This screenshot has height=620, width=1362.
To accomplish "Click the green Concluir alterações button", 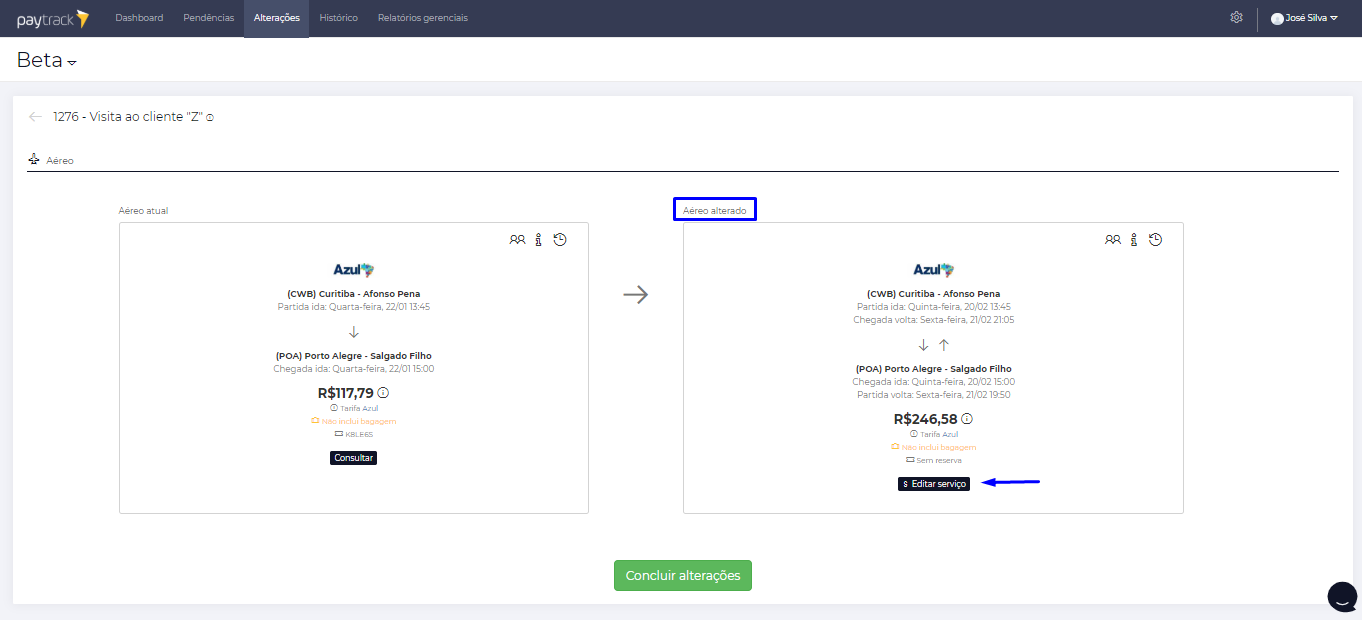I will pos(682,576).
